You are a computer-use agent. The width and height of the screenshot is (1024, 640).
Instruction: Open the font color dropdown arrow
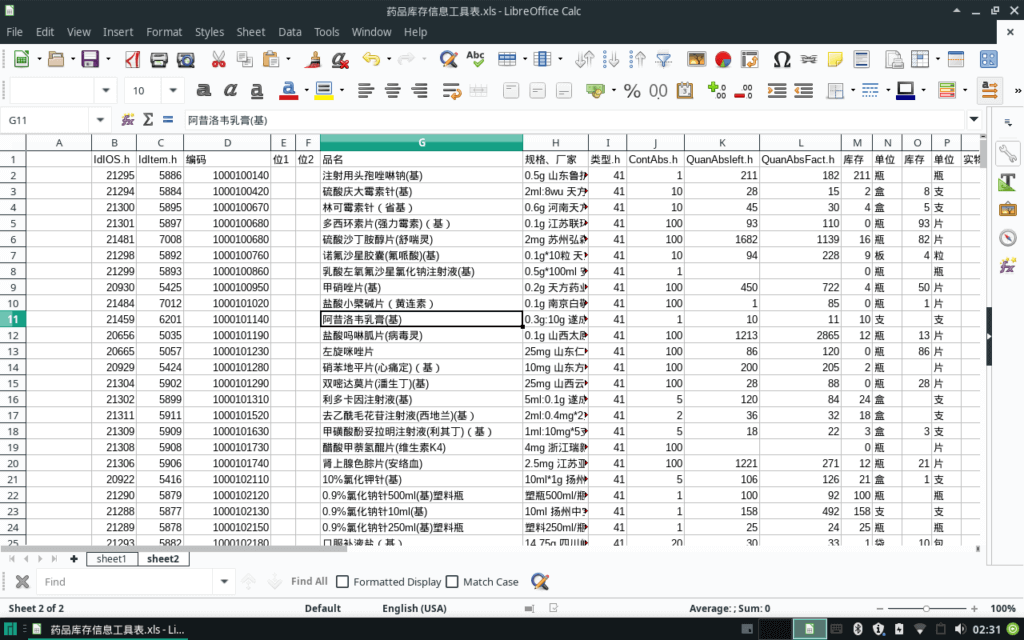point(305,91)
